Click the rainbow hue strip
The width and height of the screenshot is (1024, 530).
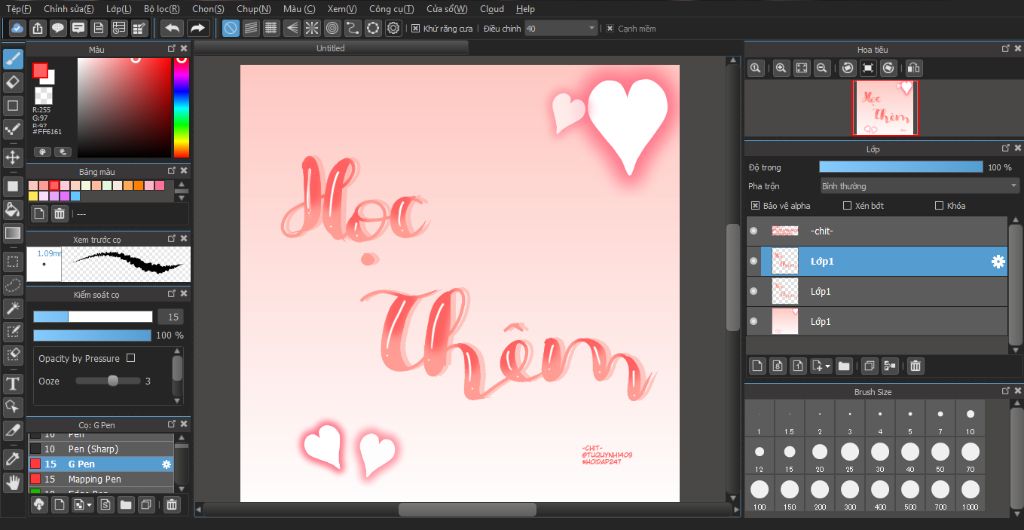click(181, 108)
